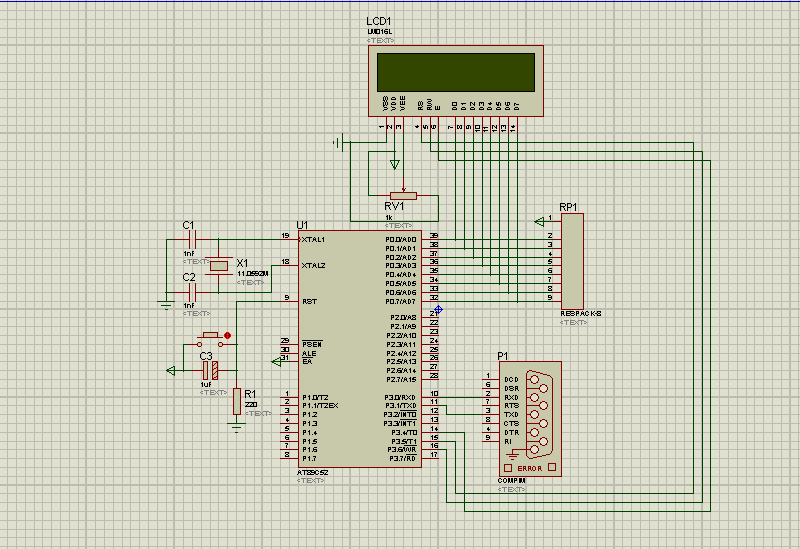Select the R1 resistor symbol
This screenshot has width=800, height=549.
[237, 401]
